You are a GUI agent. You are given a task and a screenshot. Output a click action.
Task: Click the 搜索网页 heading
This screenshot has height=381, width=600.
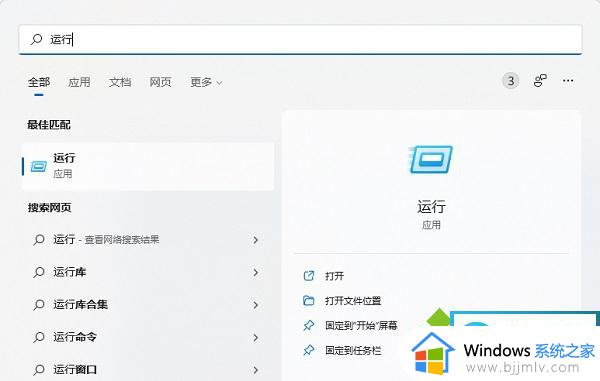pos(49,208)
